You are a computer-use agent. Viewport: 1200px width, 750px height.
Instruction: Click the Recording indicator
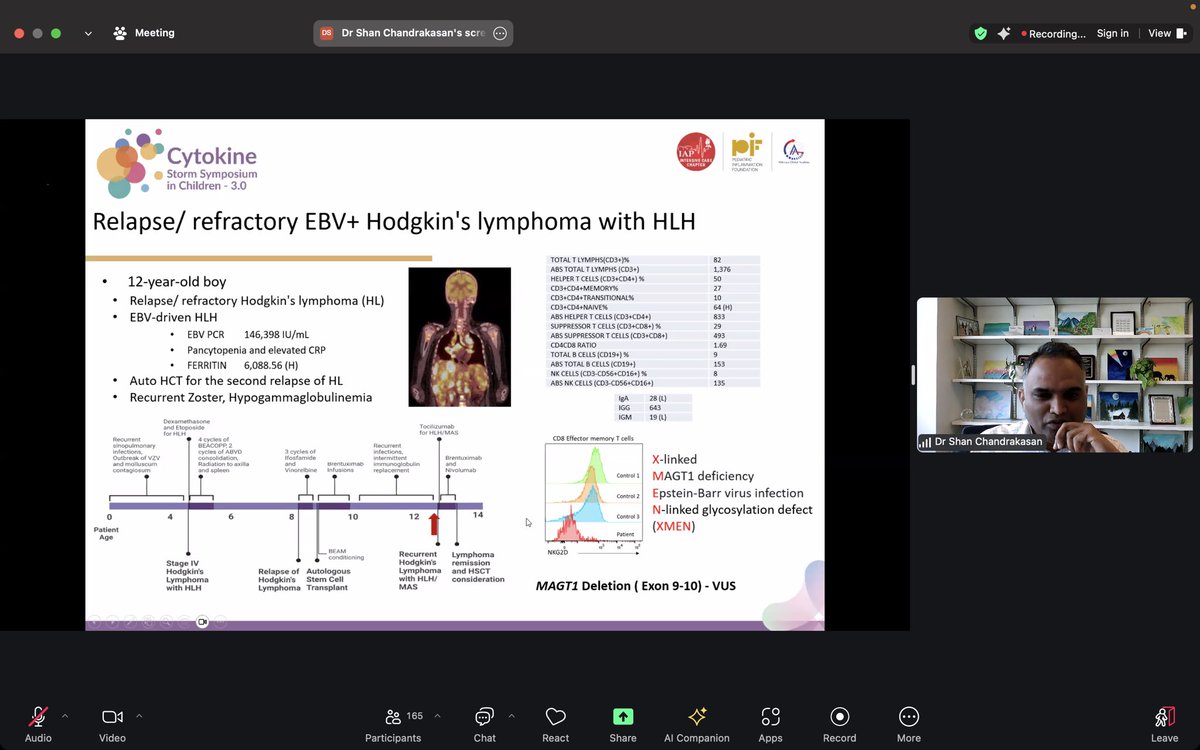1053,33
